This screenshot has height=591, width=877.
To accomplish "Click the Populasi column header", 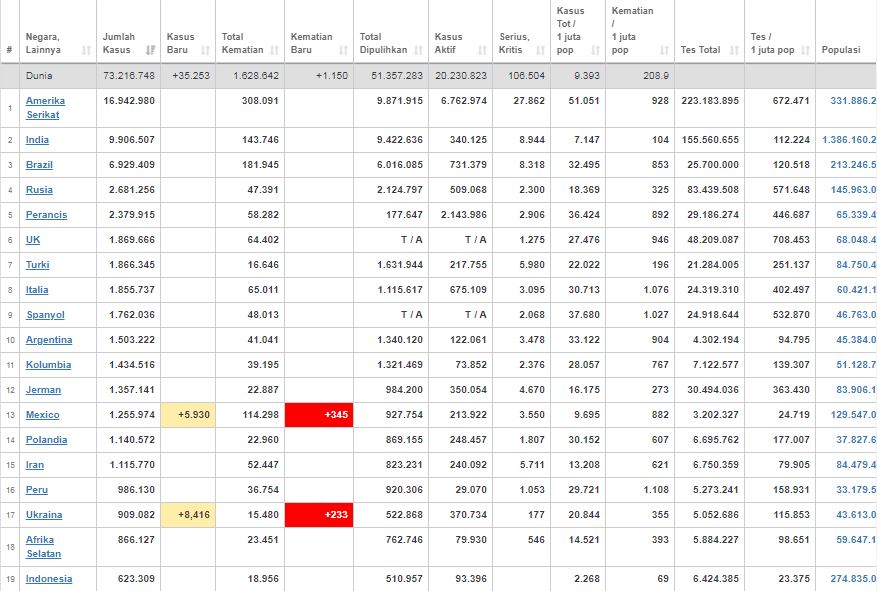I will 841,50.
